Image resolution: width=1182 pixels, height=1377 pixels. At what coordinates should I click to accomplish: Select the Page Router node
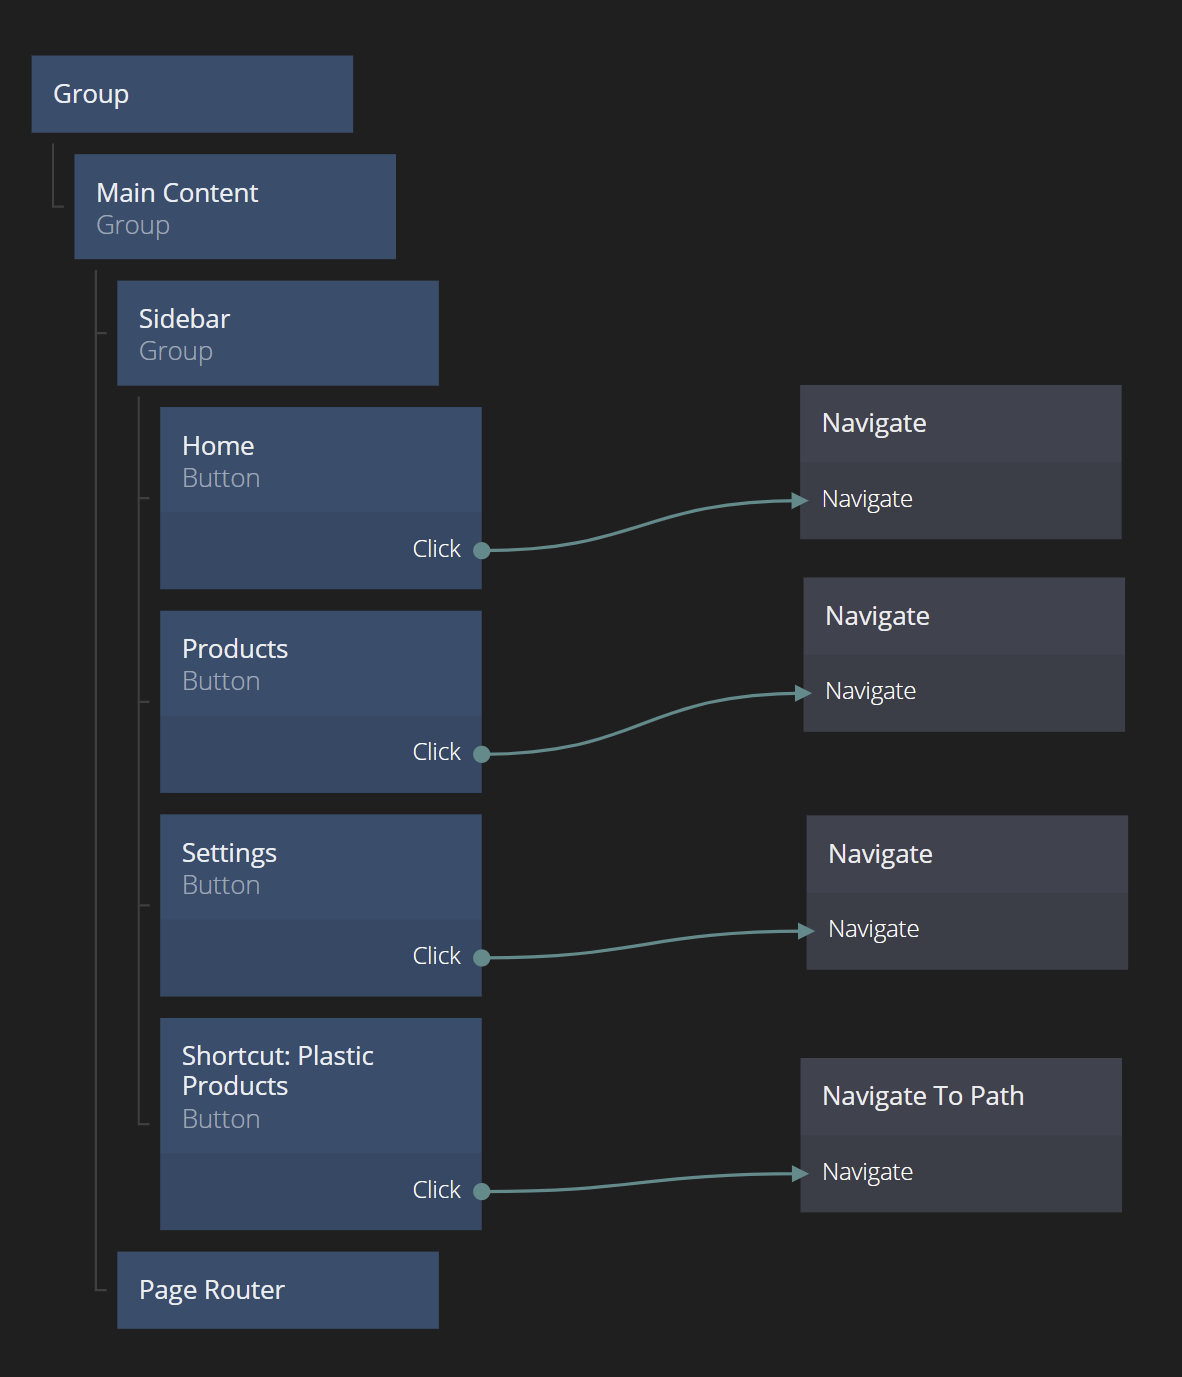(x=278, y=1290)
